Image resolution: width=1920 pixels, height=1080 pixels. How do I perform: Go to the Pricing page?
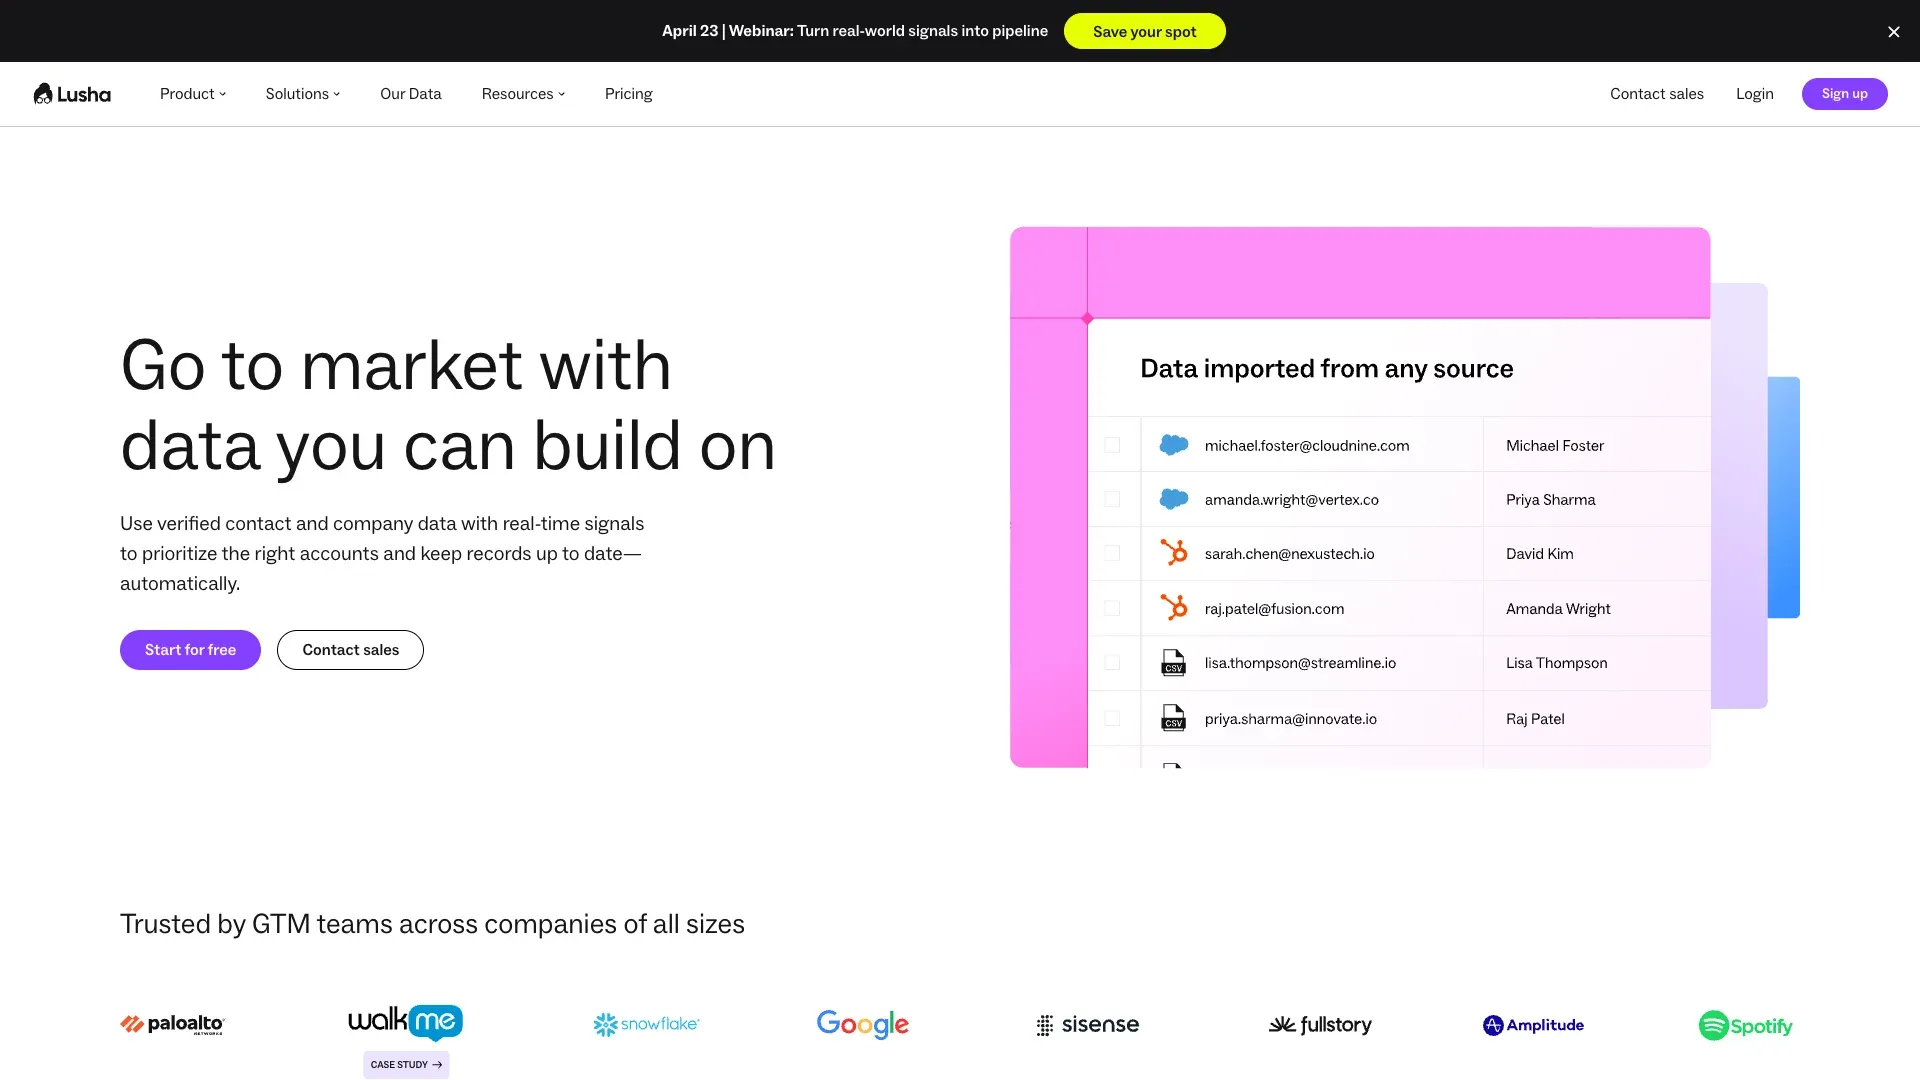(628, 94)
